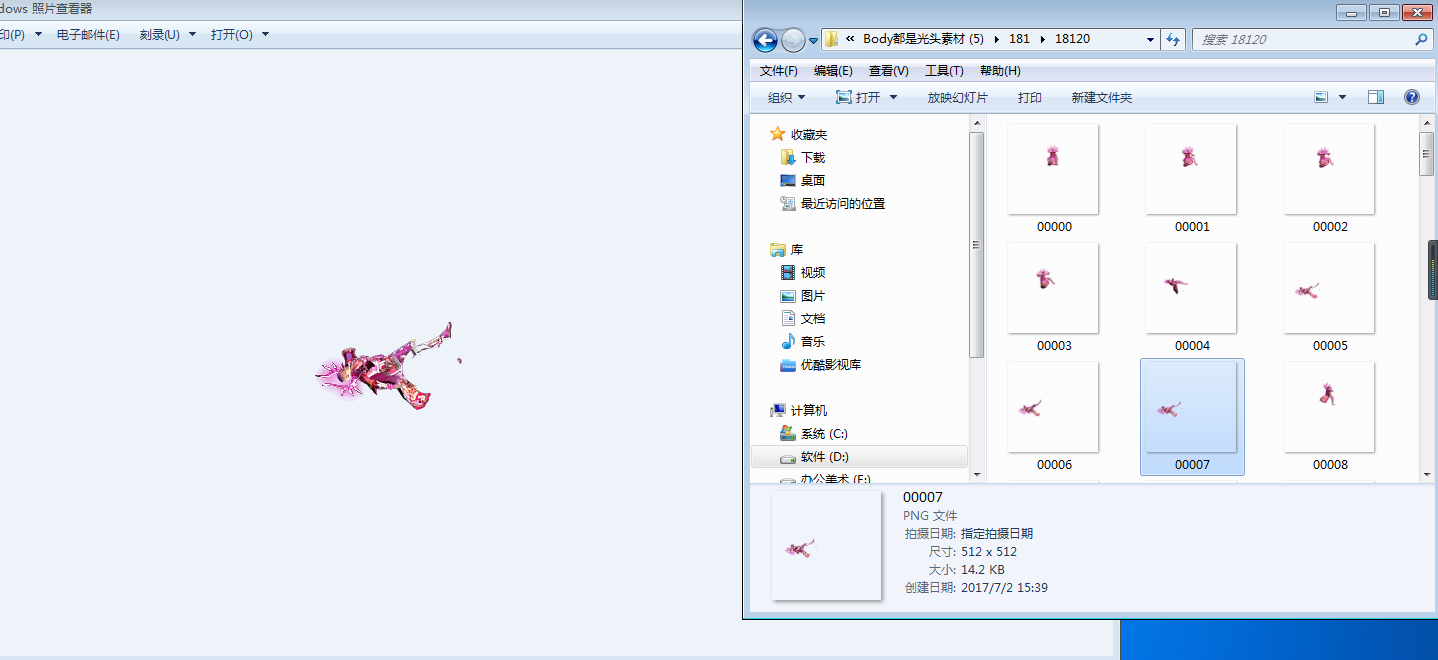Refresh the folder with address bar button
The width and height of the screenshot is (1438, 660).
pos(1174,39)
